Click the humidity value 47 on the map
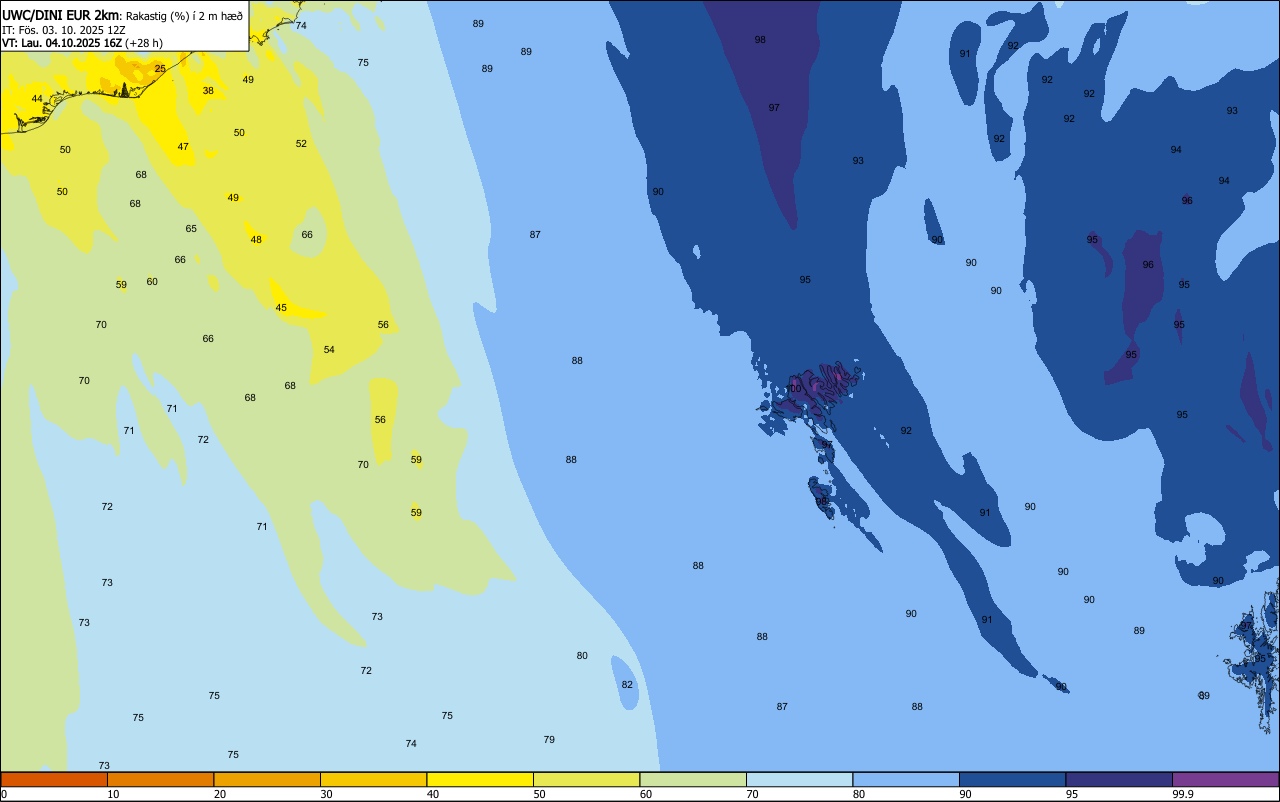1280x802 pixels. pos(183,147)
